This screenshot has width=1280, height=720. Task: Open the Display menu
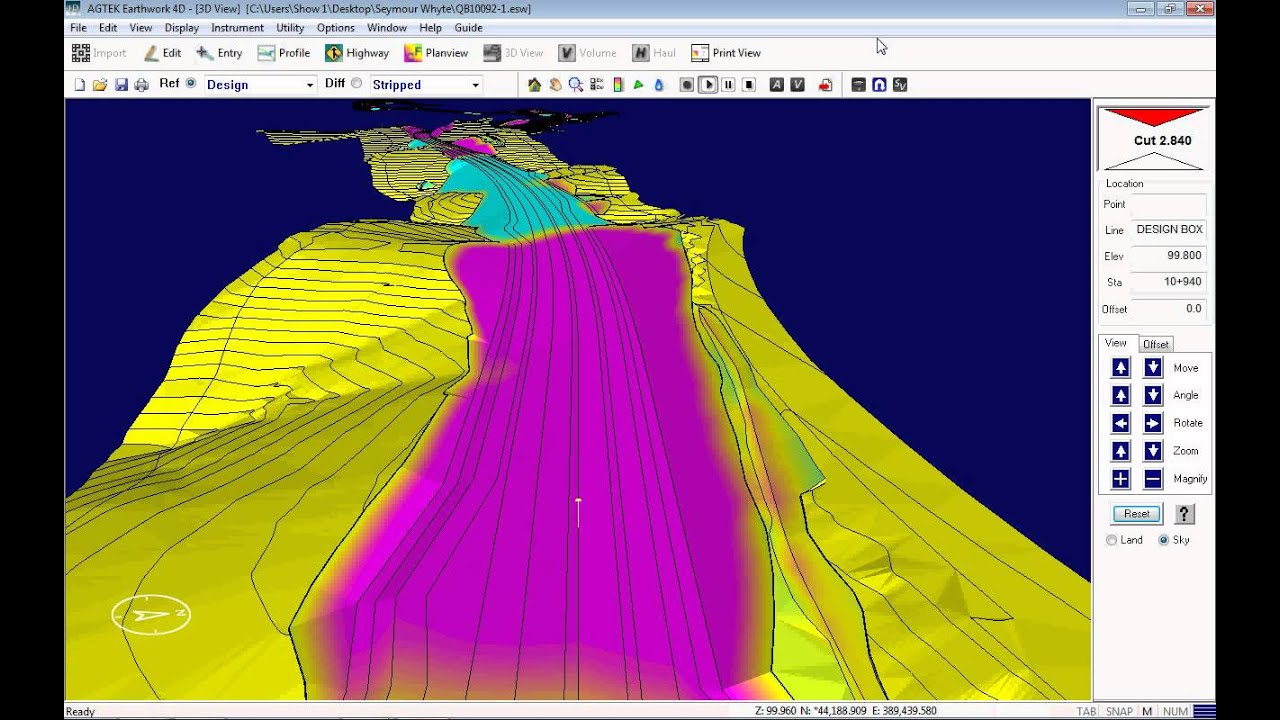tap(182, 28)
